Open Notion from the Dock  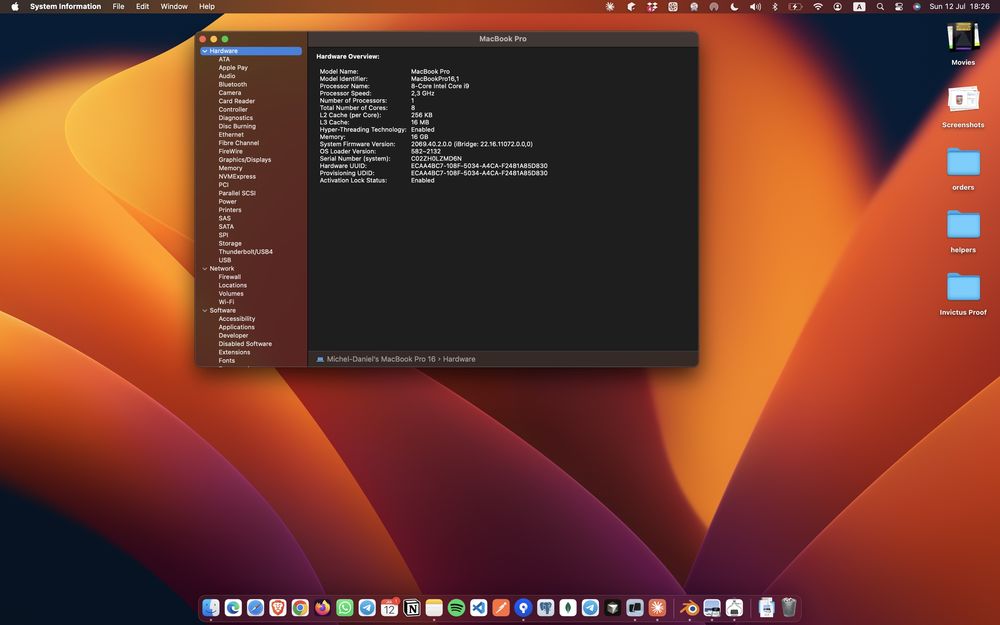[412, 608]
